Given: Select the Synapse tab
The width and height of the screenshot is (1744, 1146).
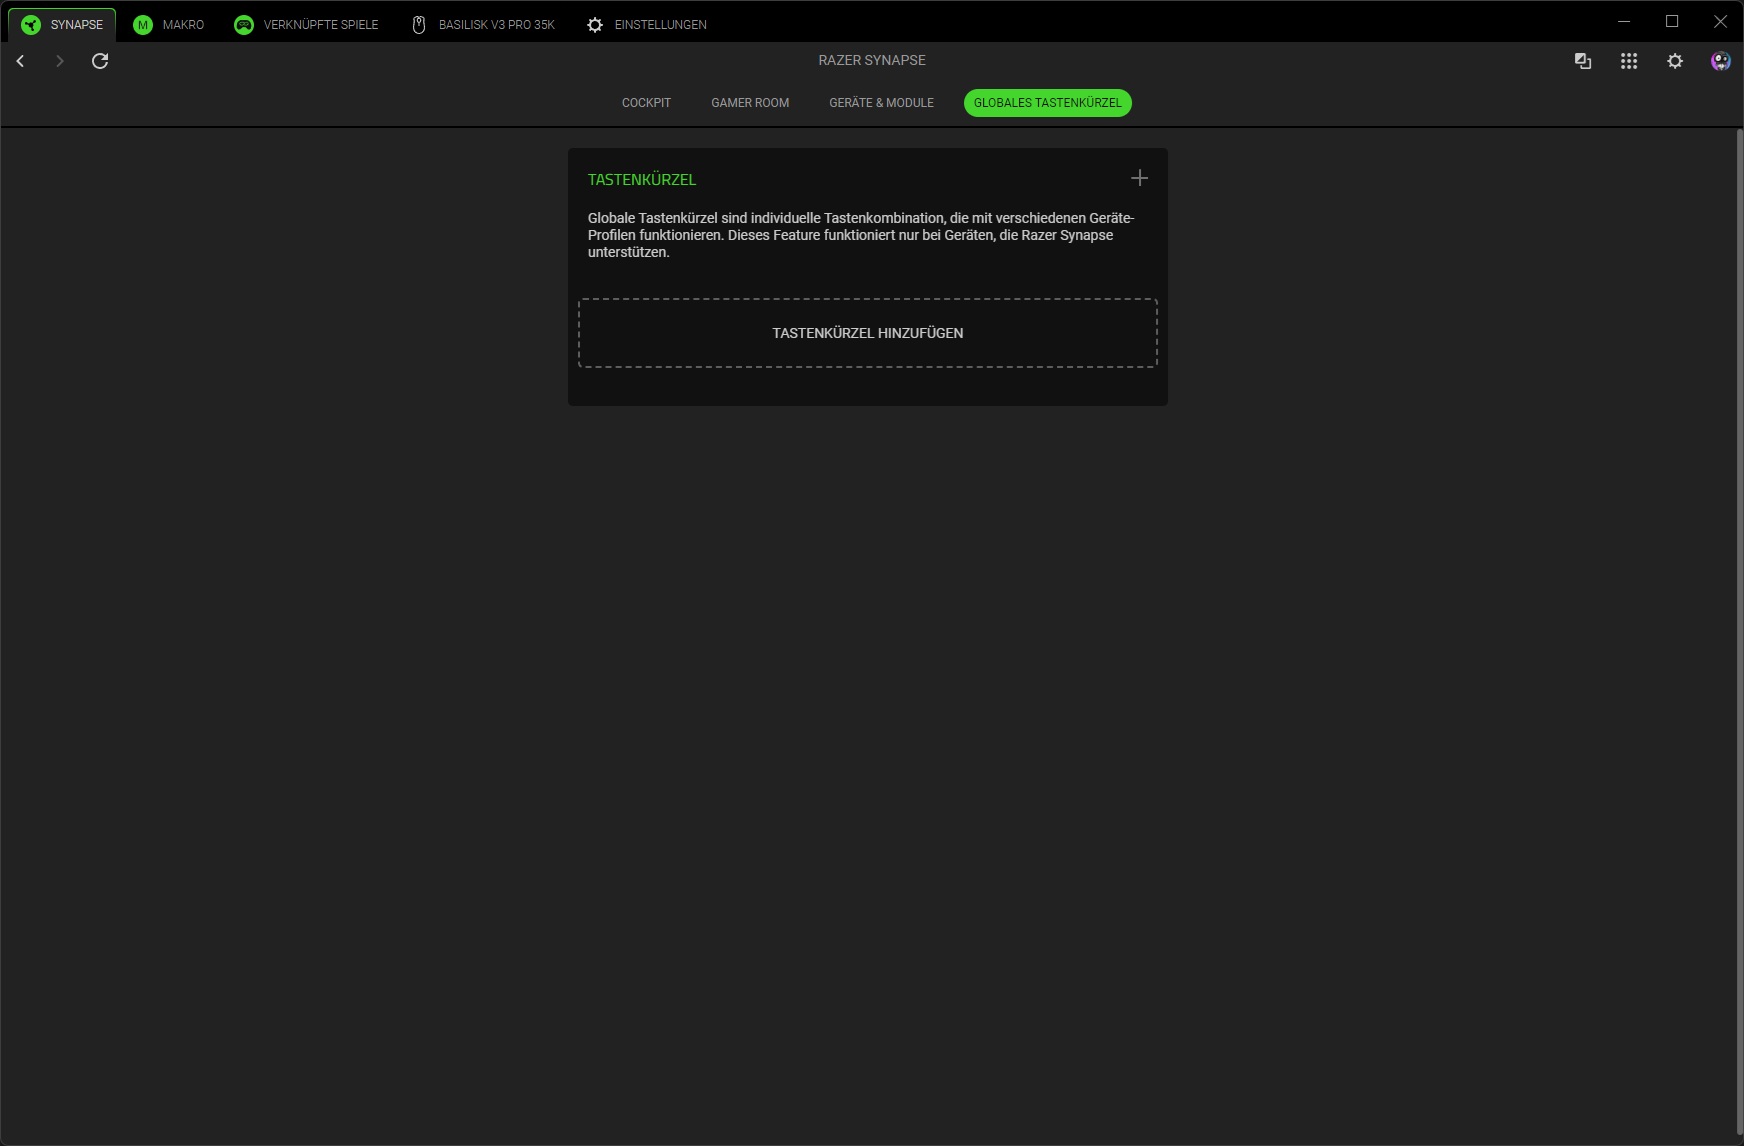Looking at the screenshot, I should tap(62, 25).
